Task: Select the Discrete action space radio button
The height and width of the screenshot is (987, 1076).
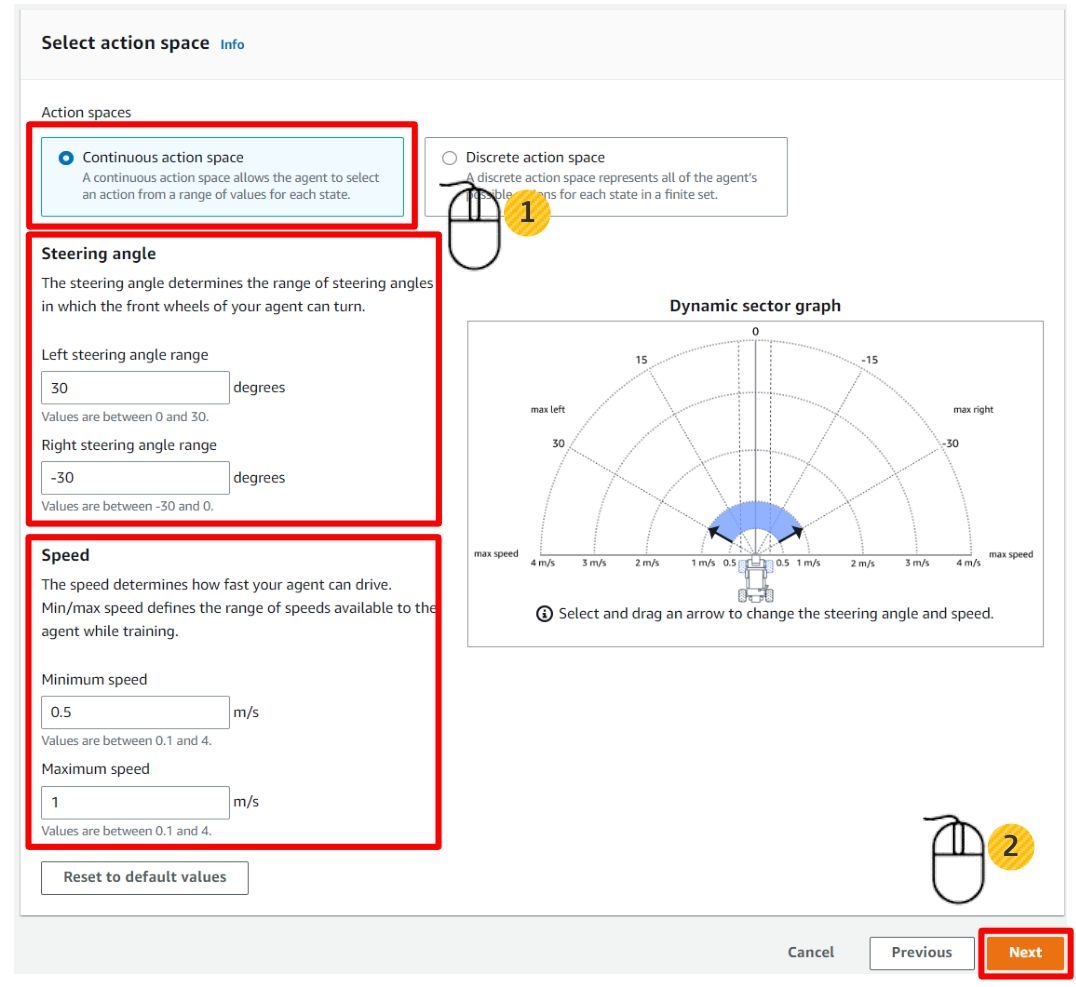Action: click(x=449, y=158)
